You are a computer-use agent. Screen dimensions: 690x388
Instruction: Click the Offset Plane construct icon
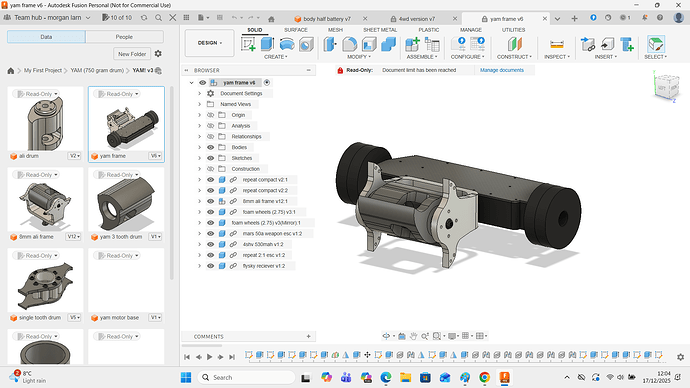click(x=514, y=44)
